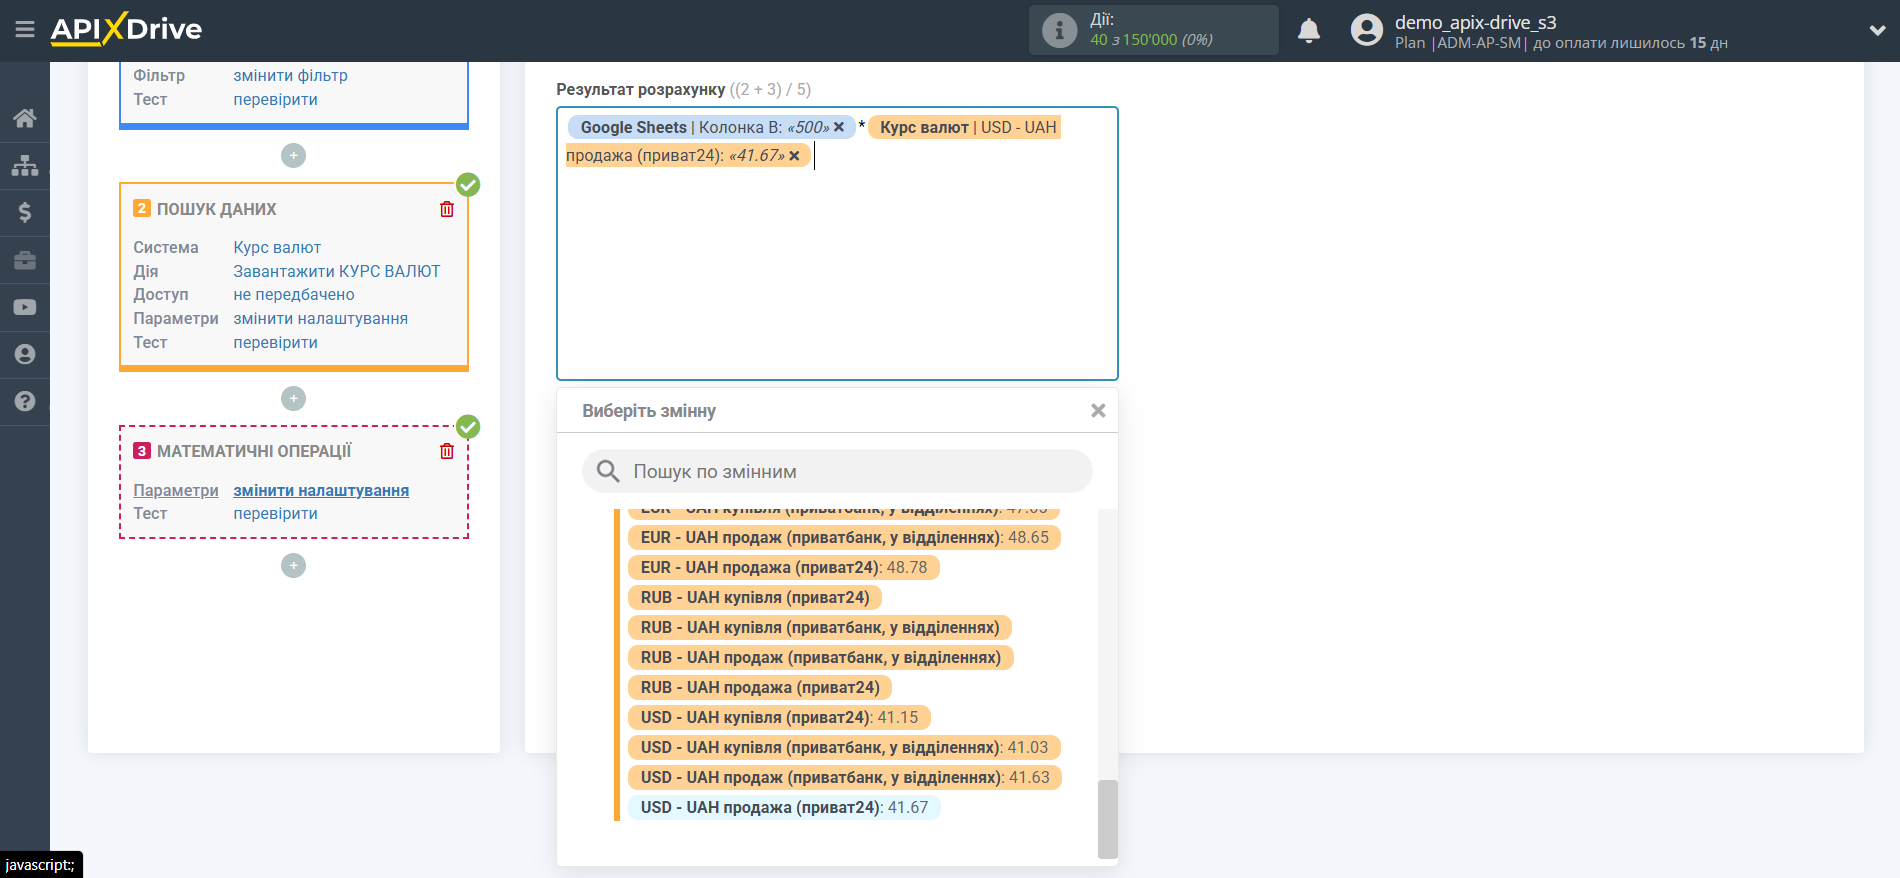Open the Курс валют system link
Screen dimensions: 1900x878
[x=277, y=247]
